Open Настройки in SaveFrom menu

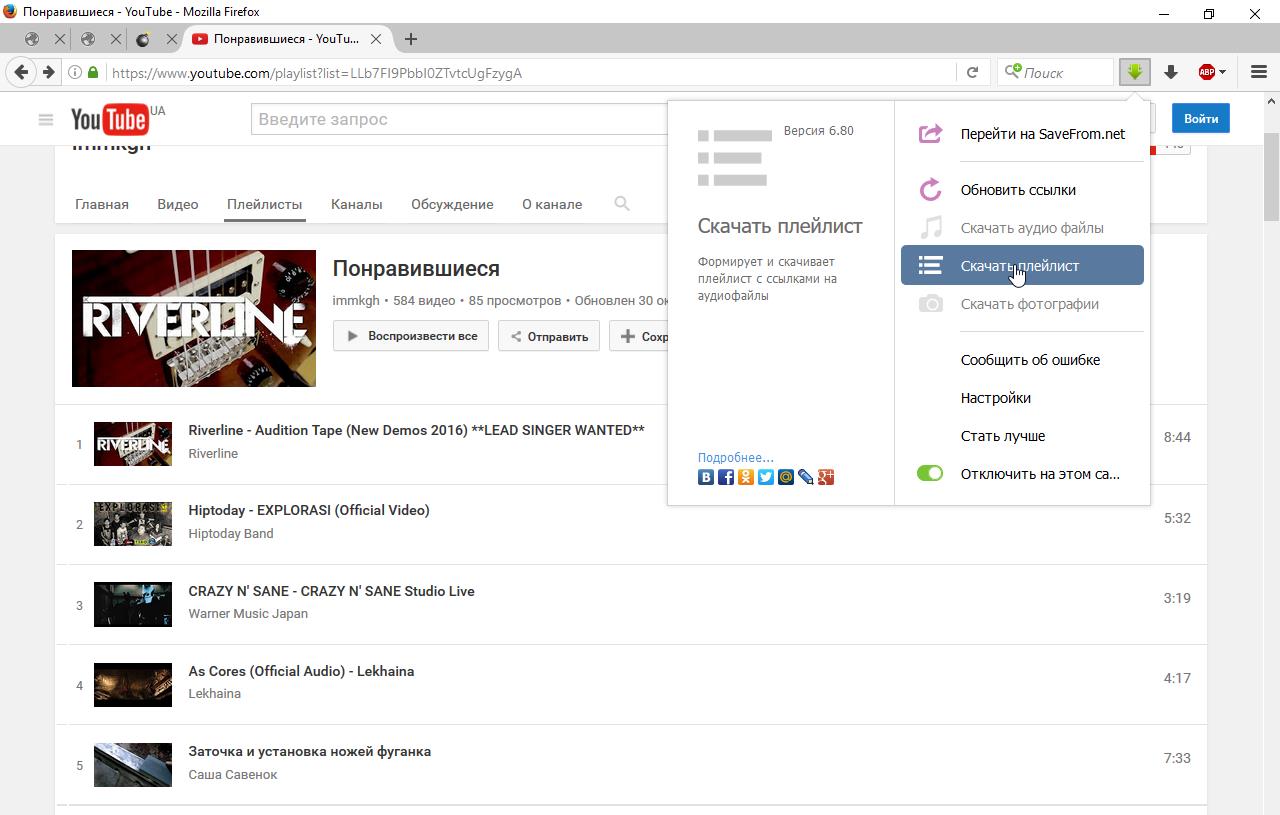point(996,398)
